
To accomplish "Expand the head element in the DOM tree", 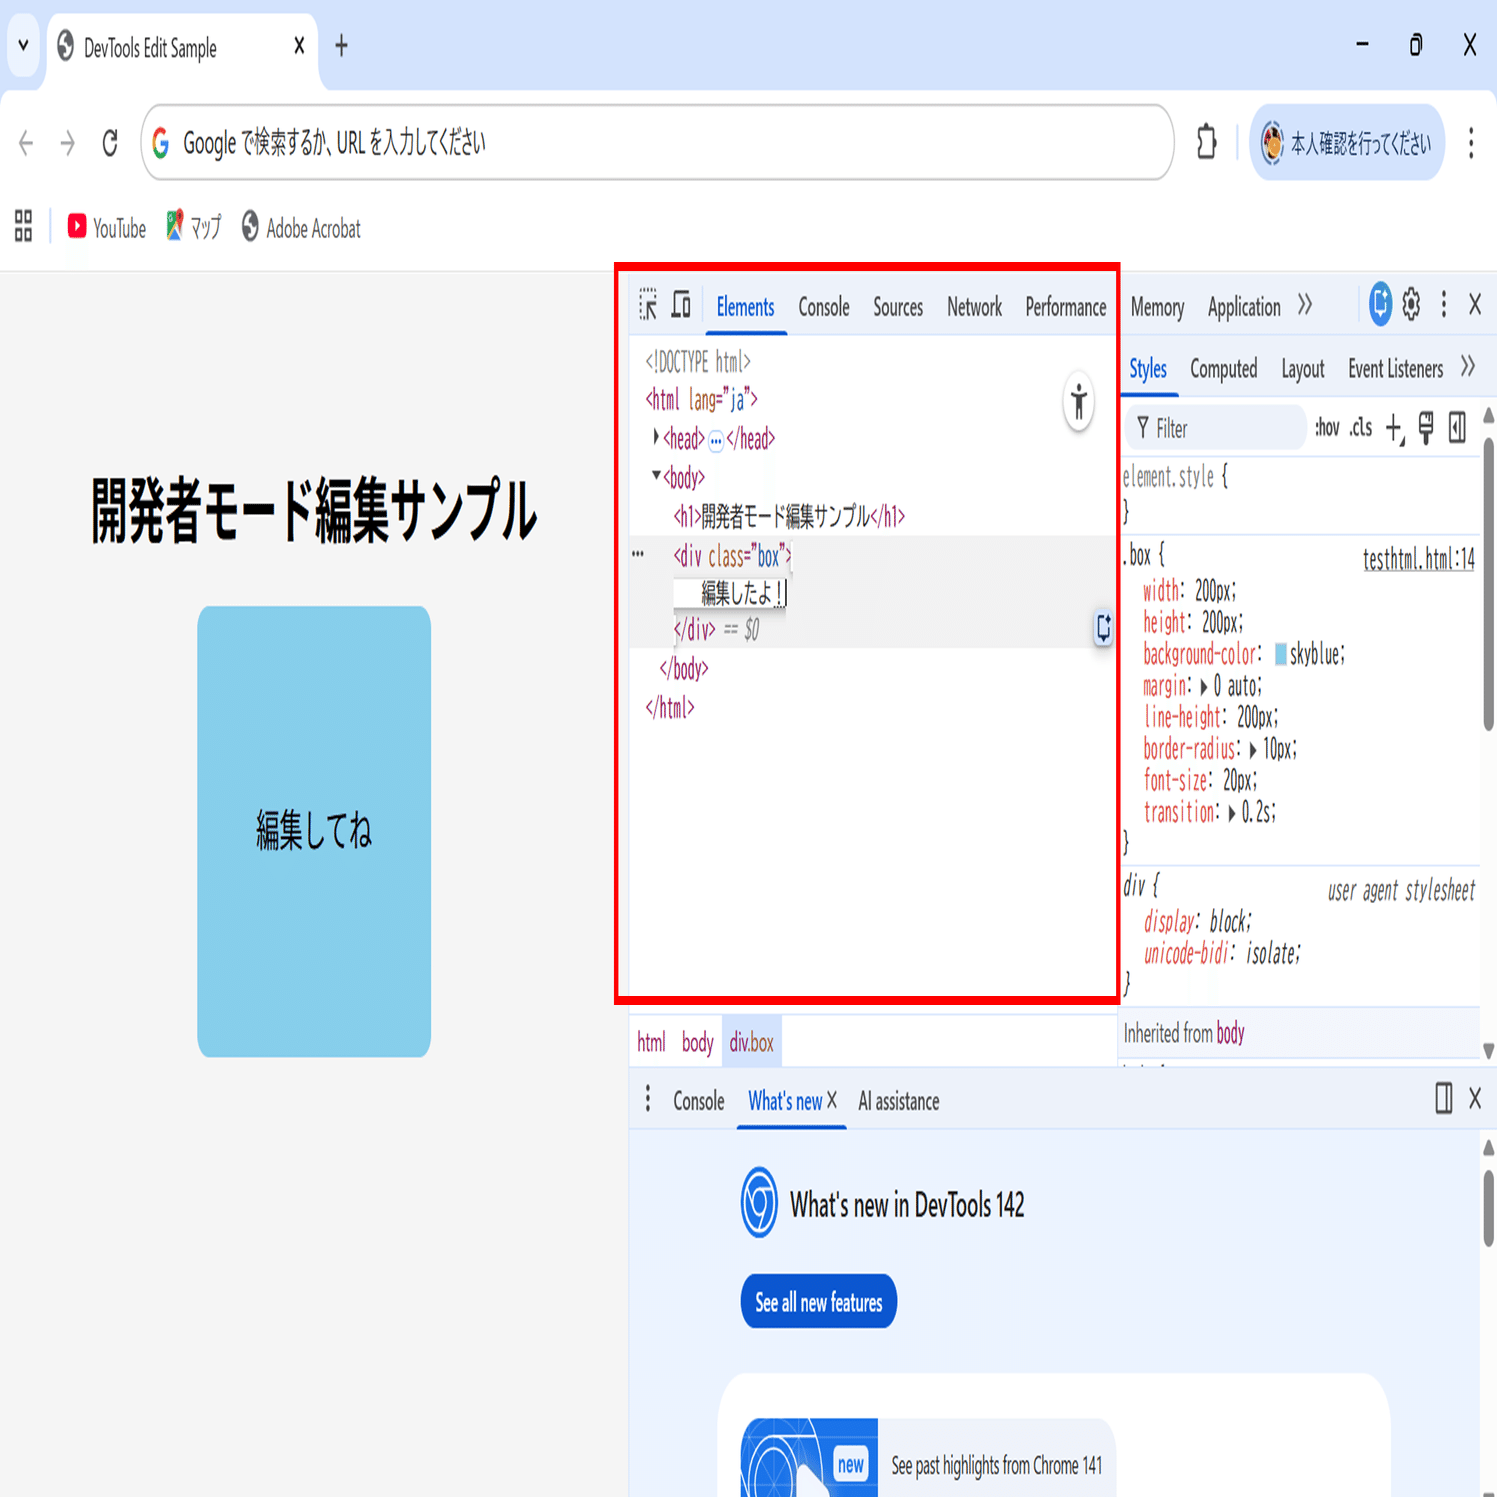I will 655,438.
